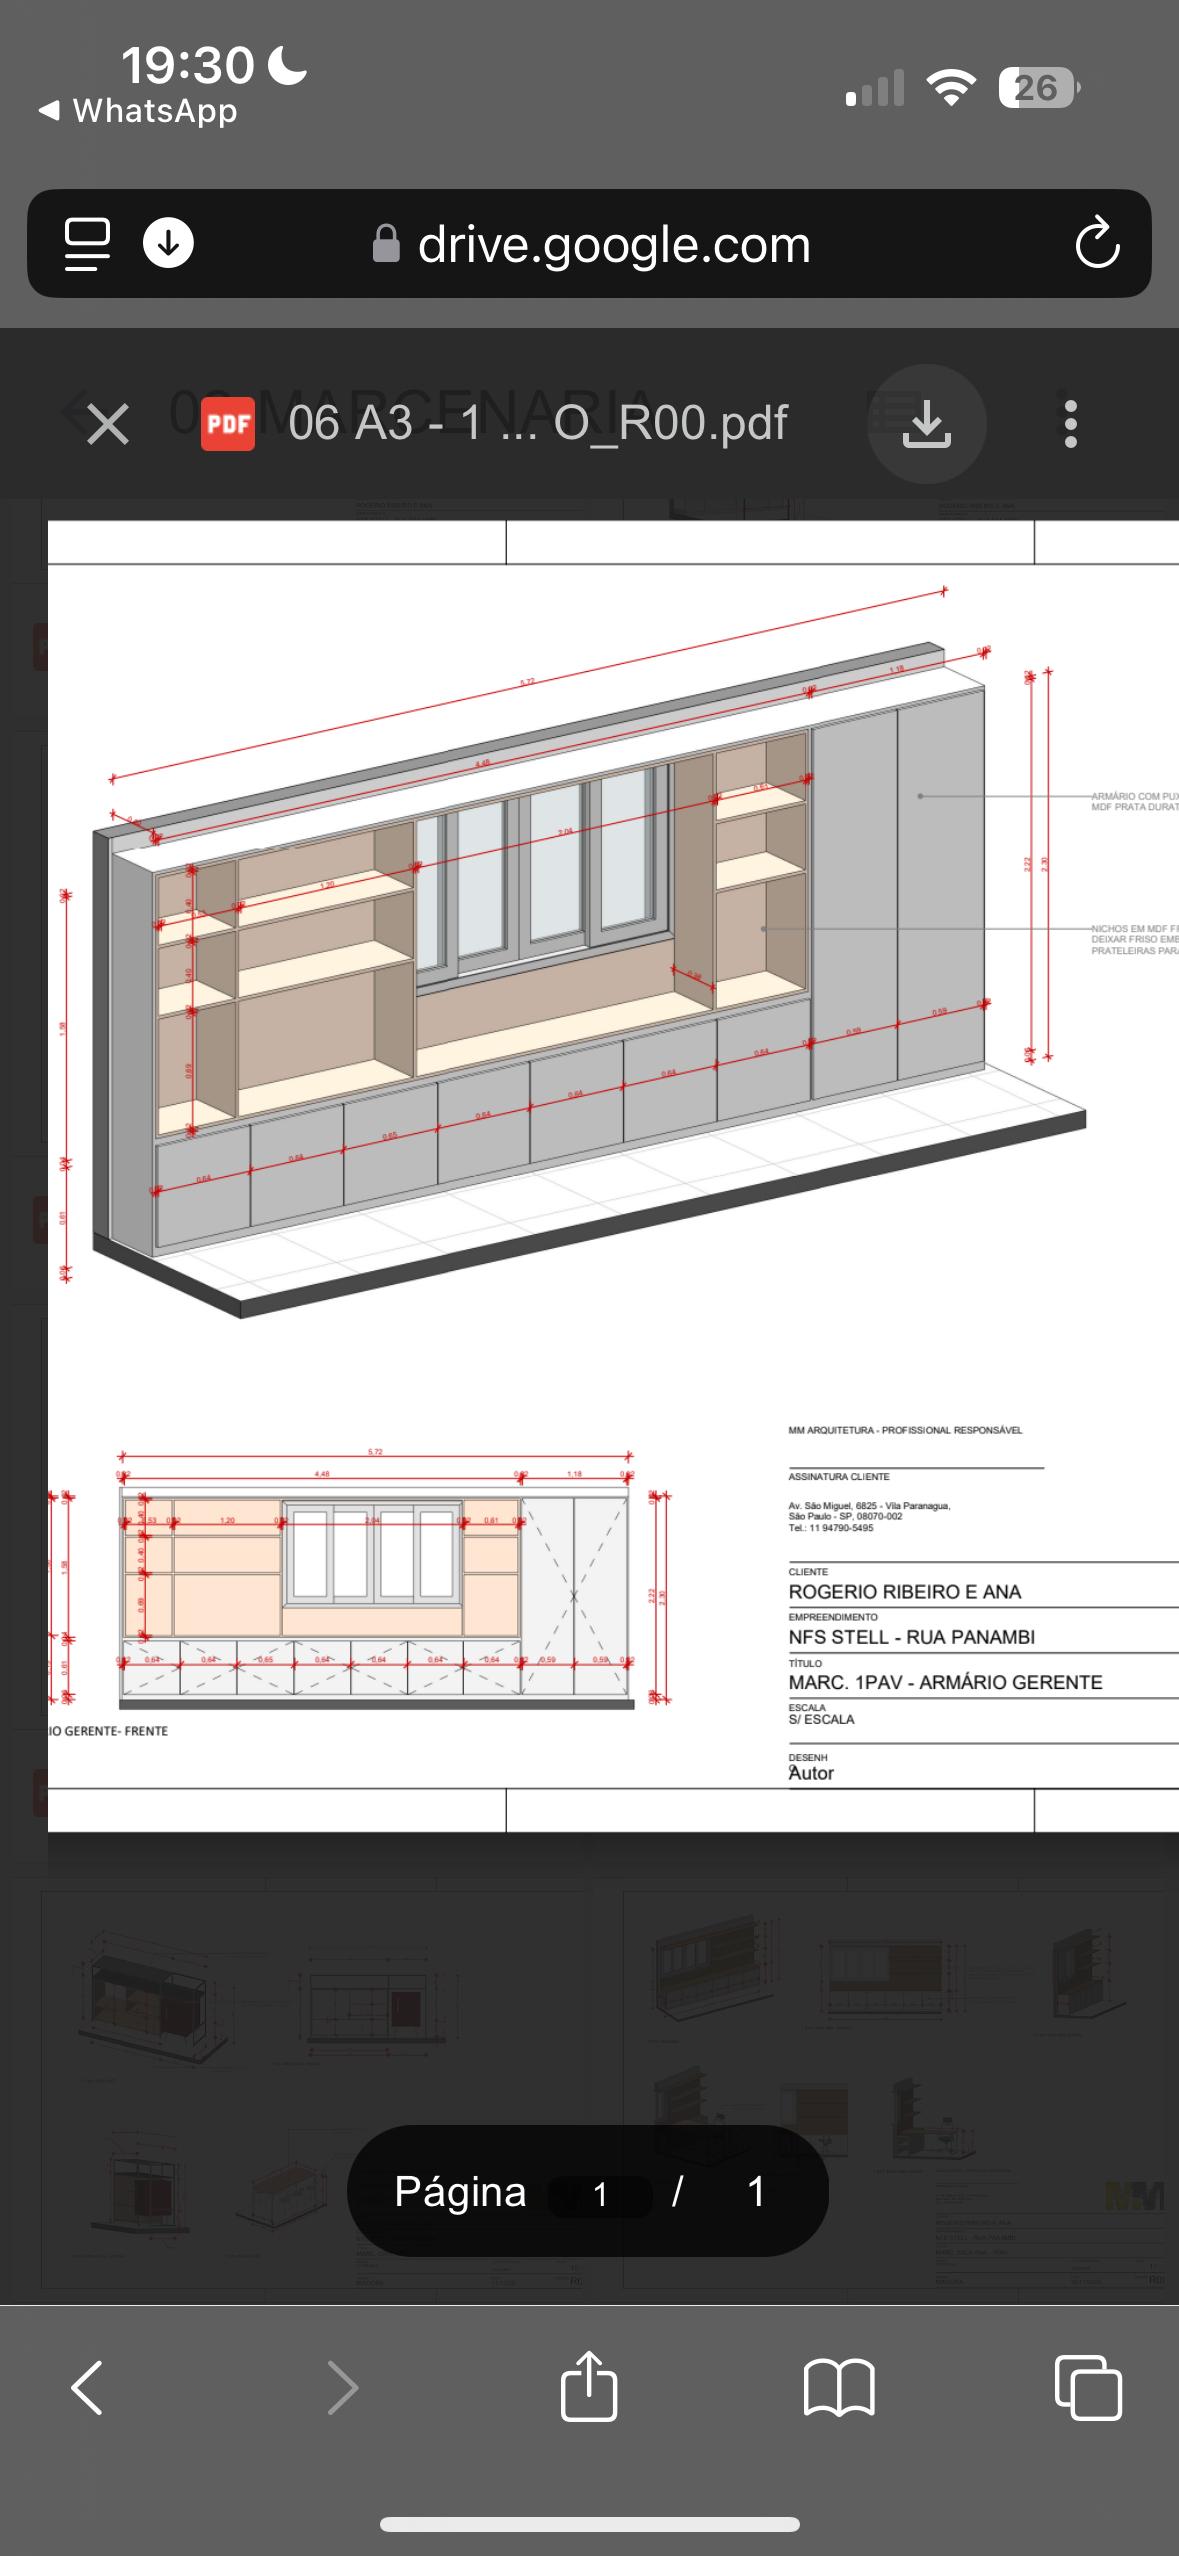Reload the Google Drive page
The width and height of the screenshot is (1179, 2556).
point(1096,244)
